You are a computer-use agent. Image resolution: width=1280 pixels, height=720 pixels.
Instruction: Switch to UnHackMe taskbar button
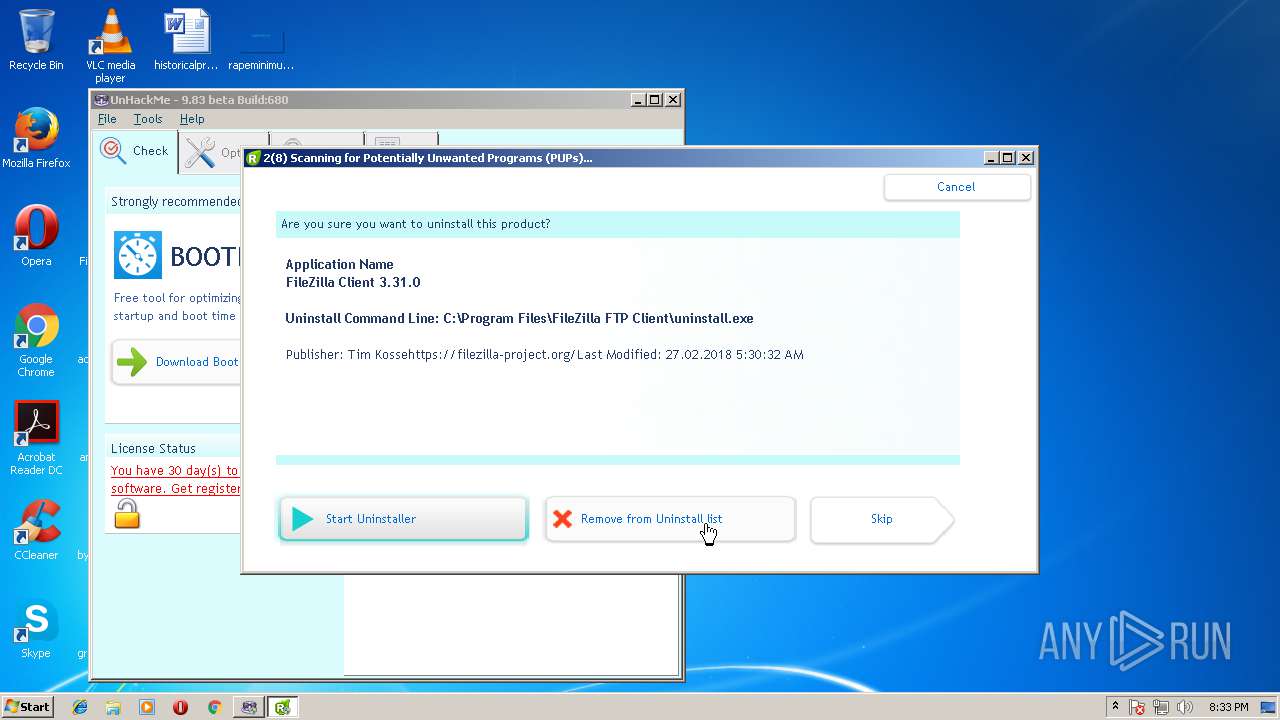(x=249, y=707)
